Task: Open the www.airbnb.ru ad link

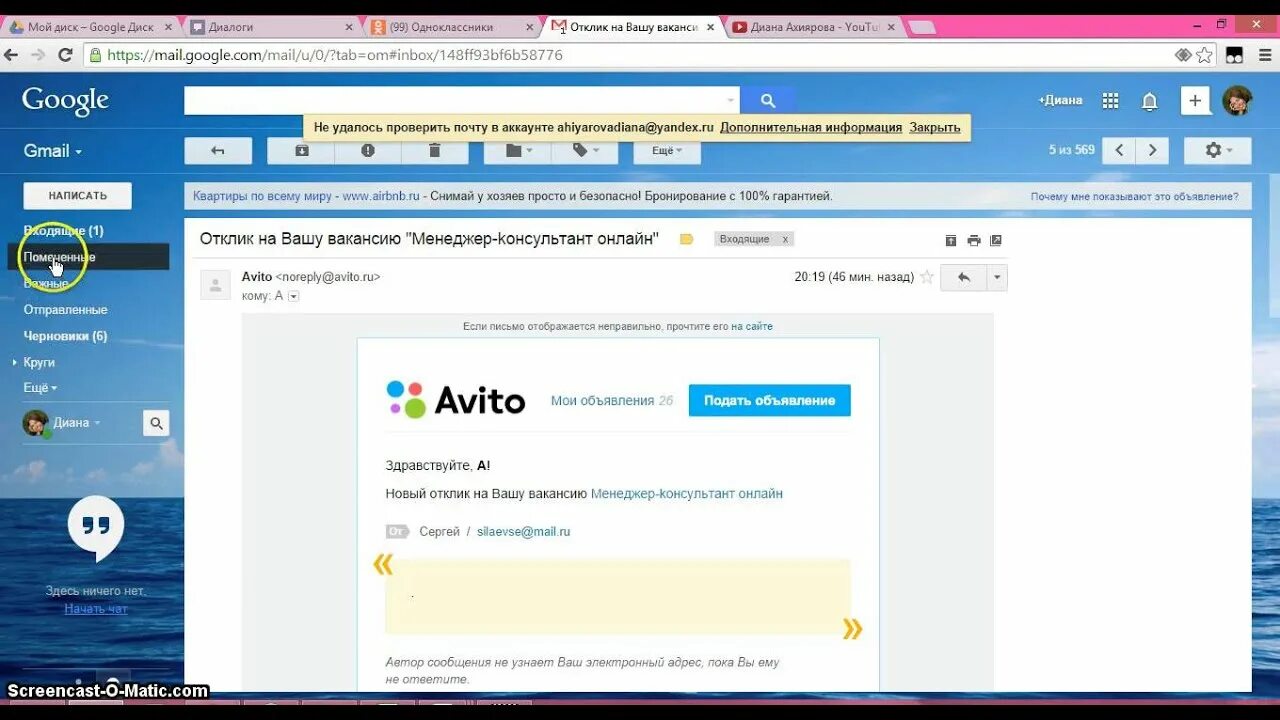Action: [381, 196]
